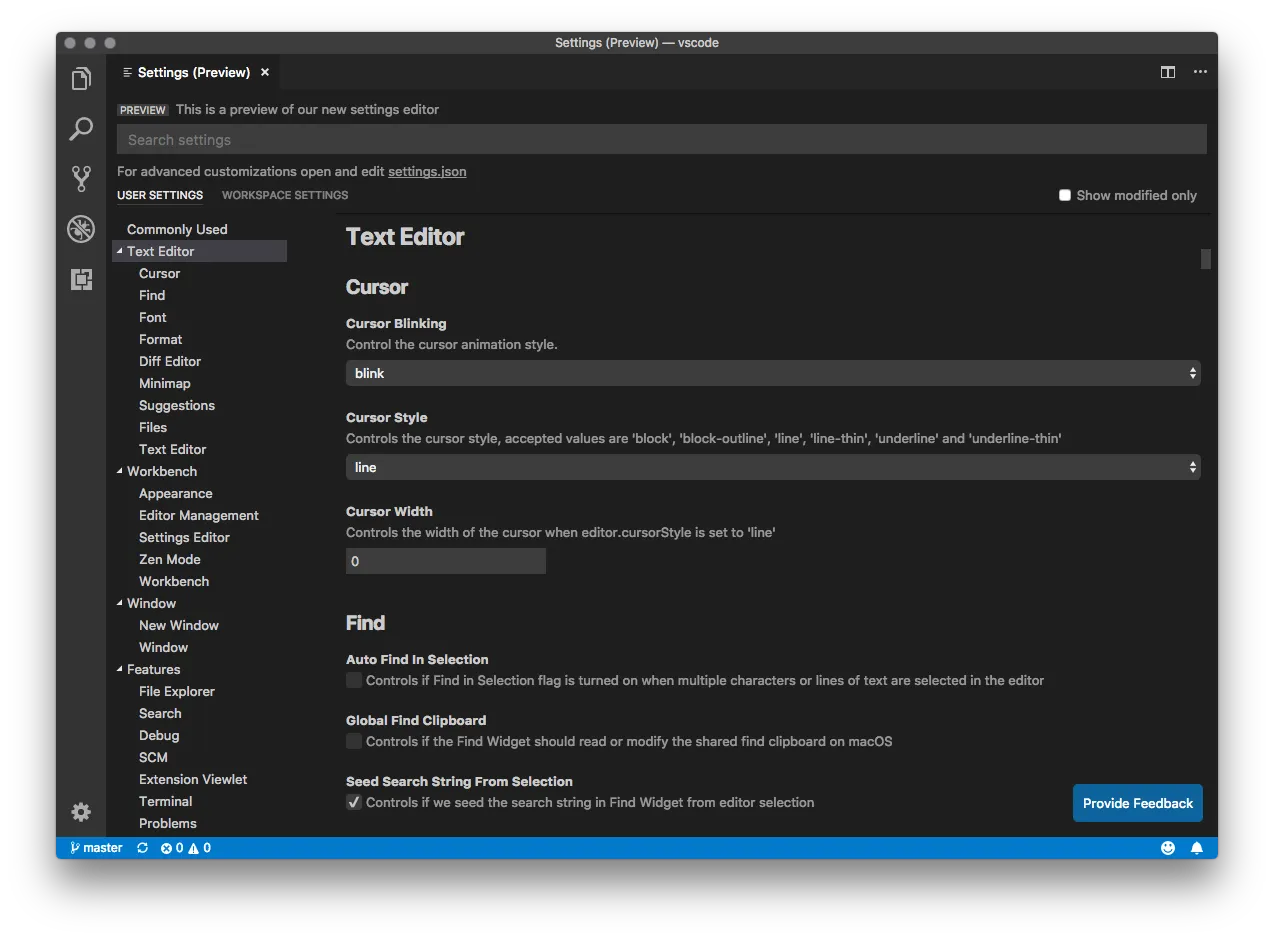1274x939 pixels.
Task: Open the Debug view icon
Action: pos(81,229)
